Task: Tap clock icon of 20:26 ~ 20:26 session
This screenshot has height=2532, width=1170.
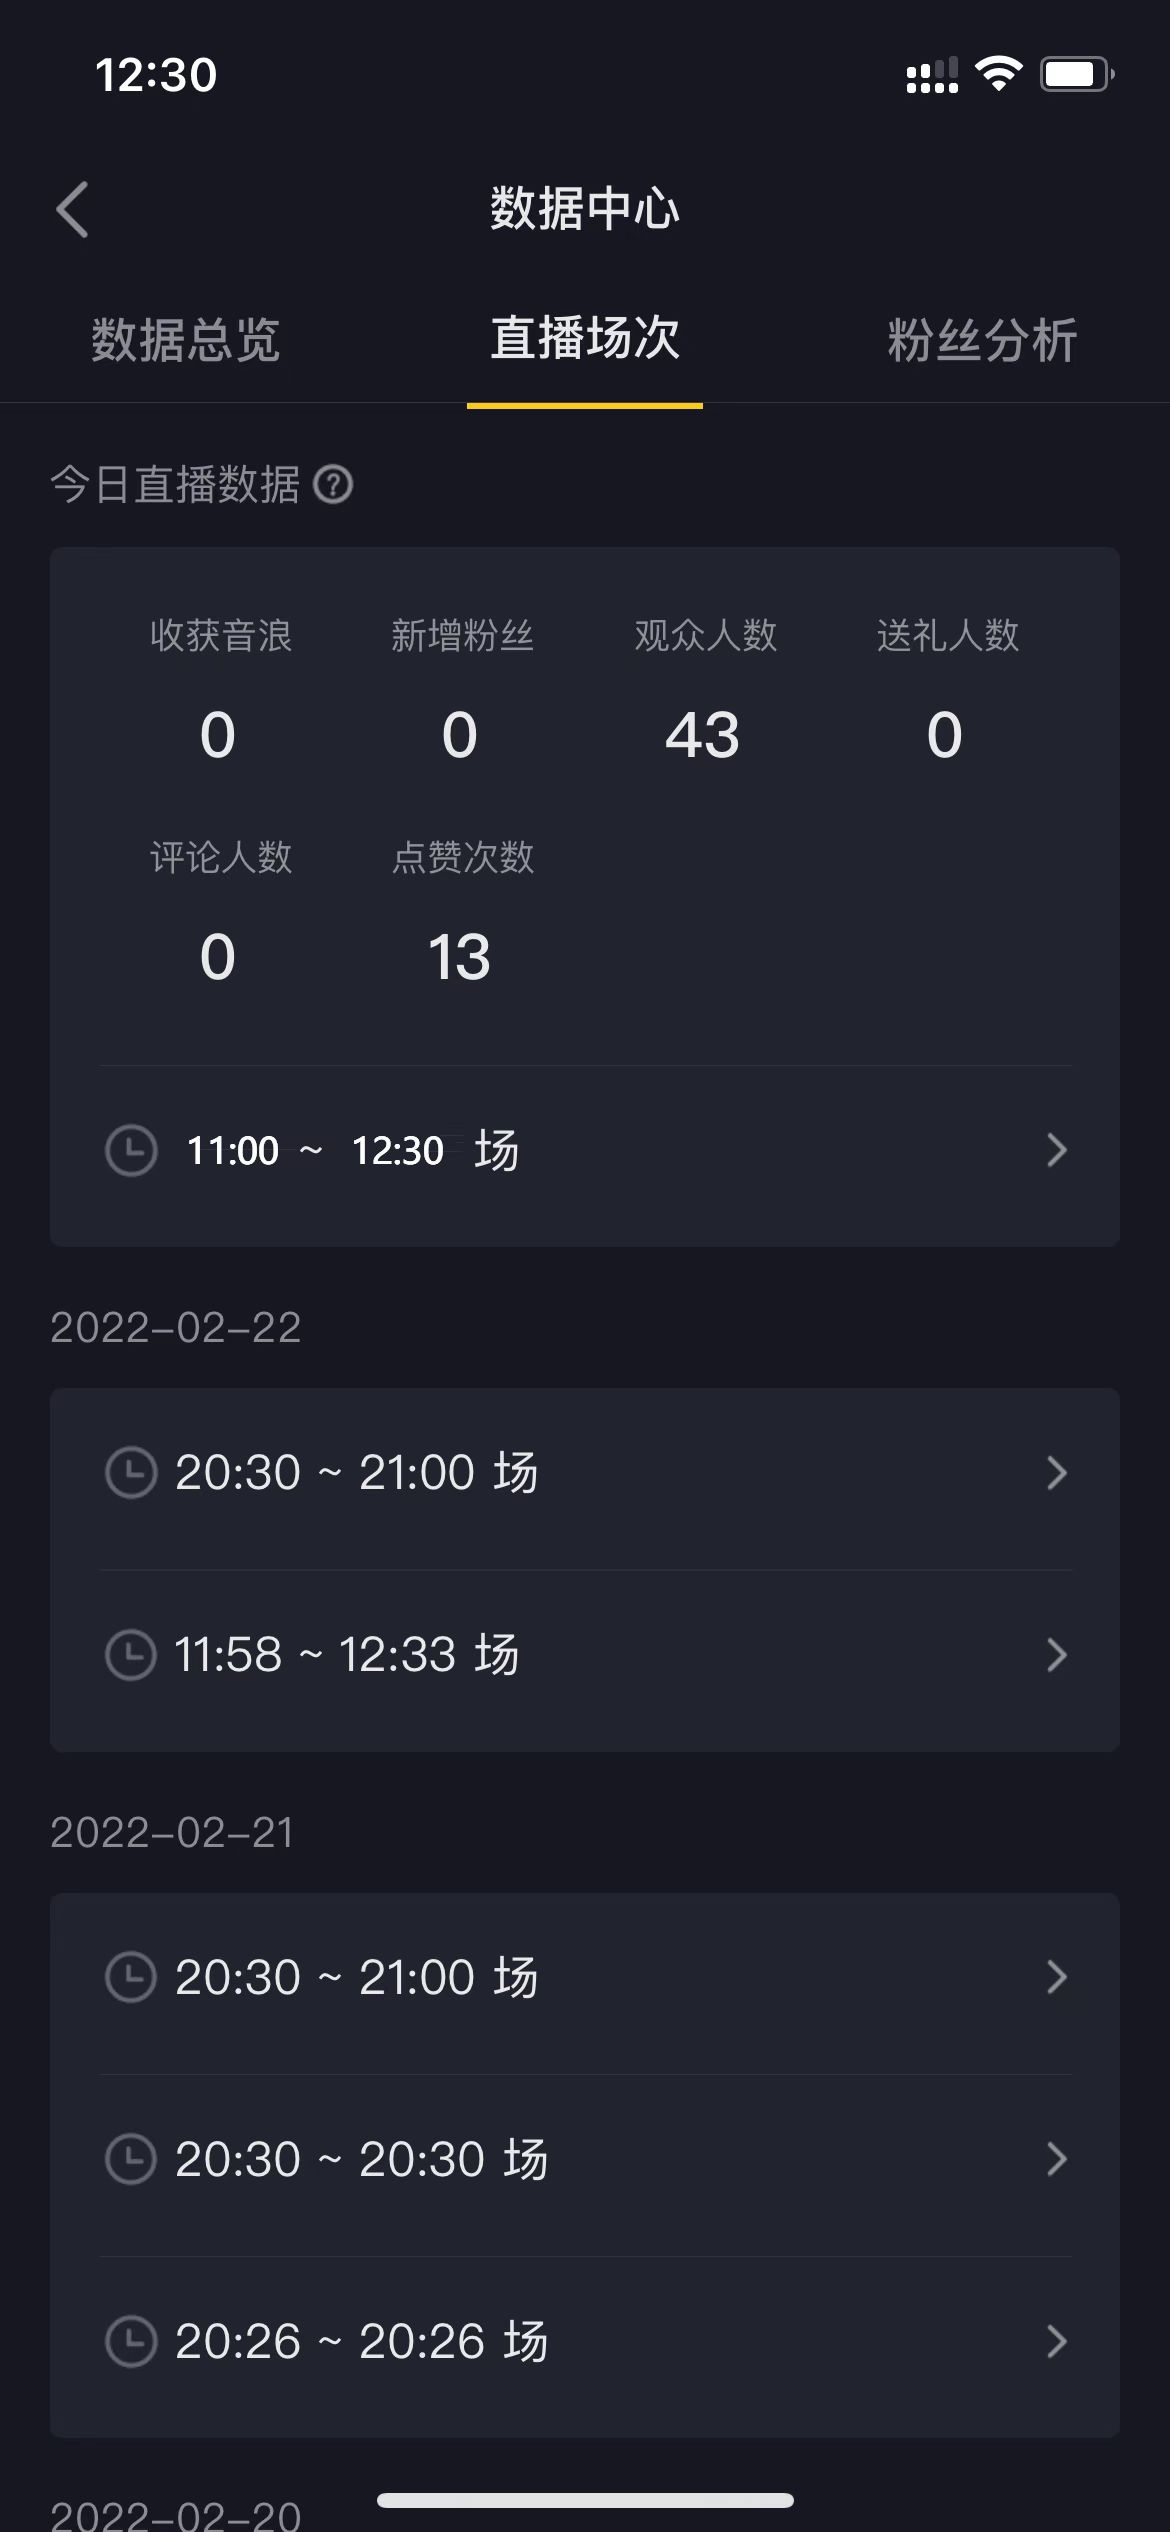Action: [131, 2341]
